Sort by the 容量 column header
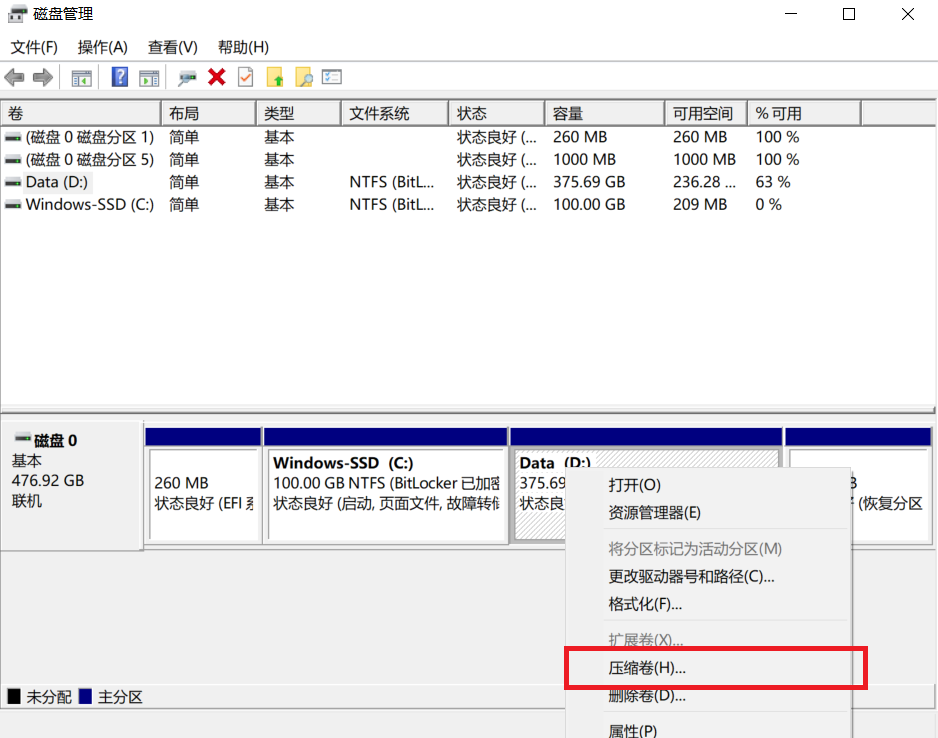Image resolution: width=938 pixels, height=738 pixels. click(x=568, y=114)
